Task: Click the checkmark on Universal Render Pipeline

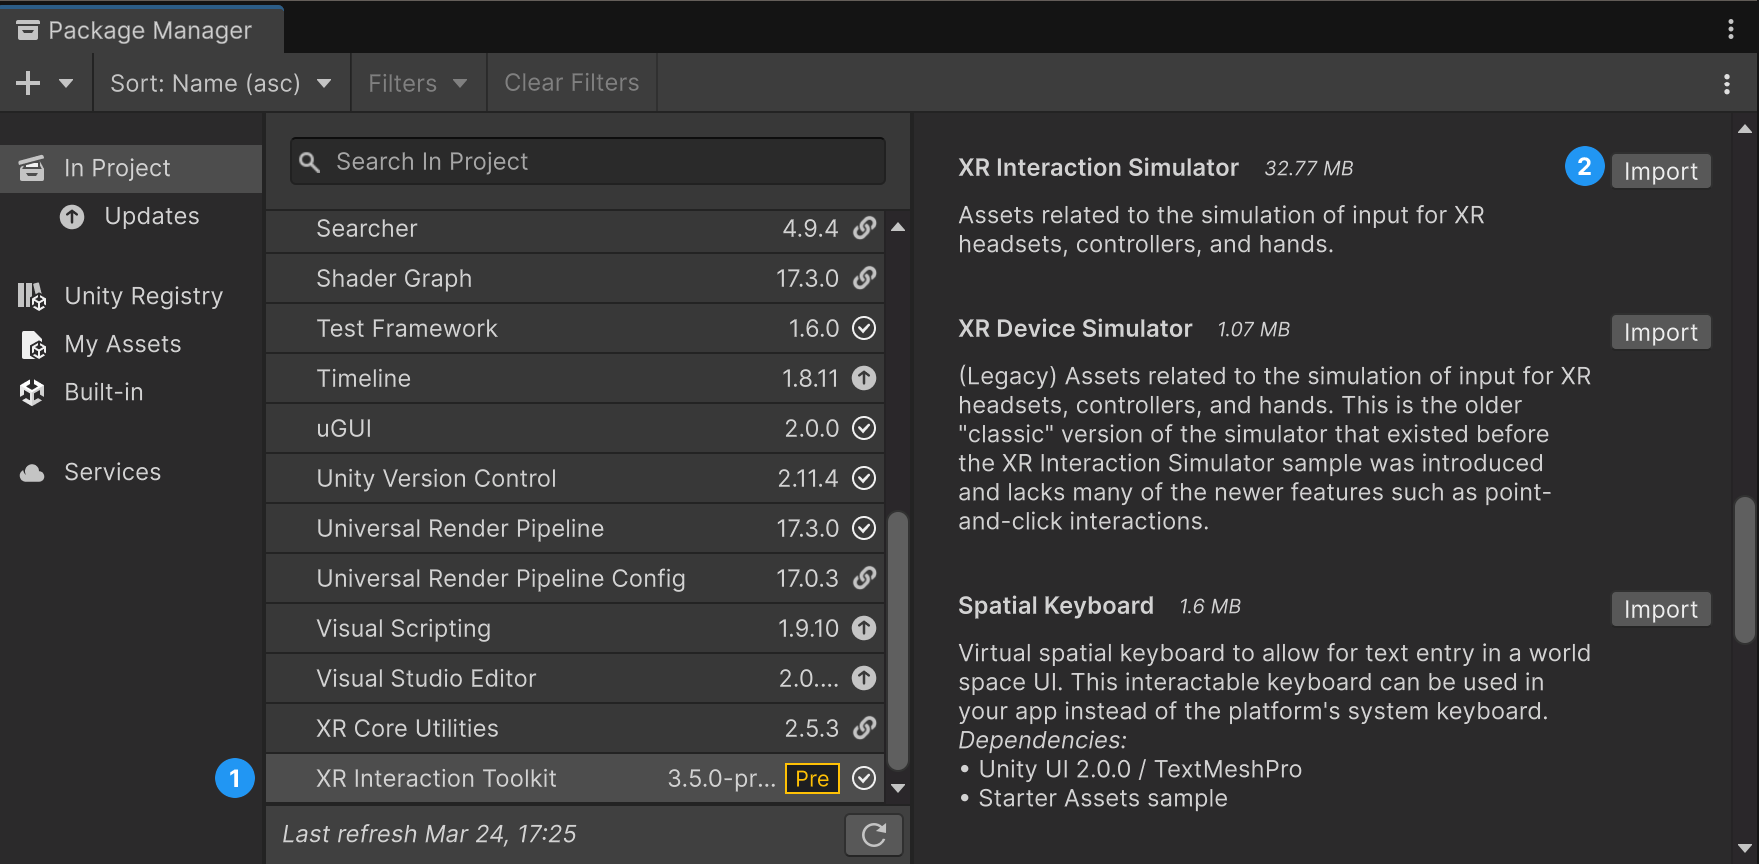Action: click(864, 528)
